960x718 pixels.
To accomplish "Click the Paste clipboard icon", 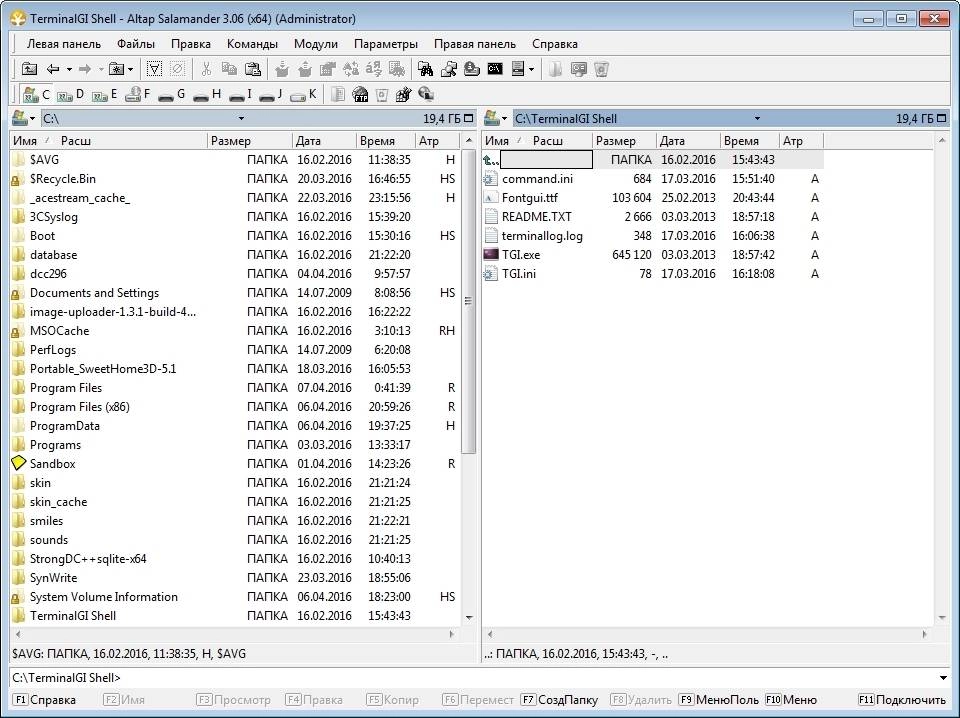I will pyautogui.click(x=253, y=69).
